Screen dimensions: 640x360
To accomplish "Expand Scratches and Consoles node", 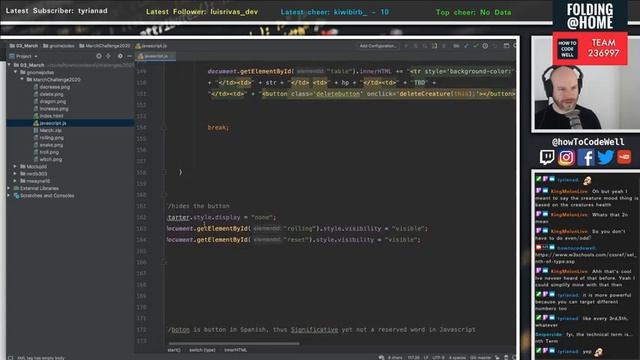I will tap(9, 196).
